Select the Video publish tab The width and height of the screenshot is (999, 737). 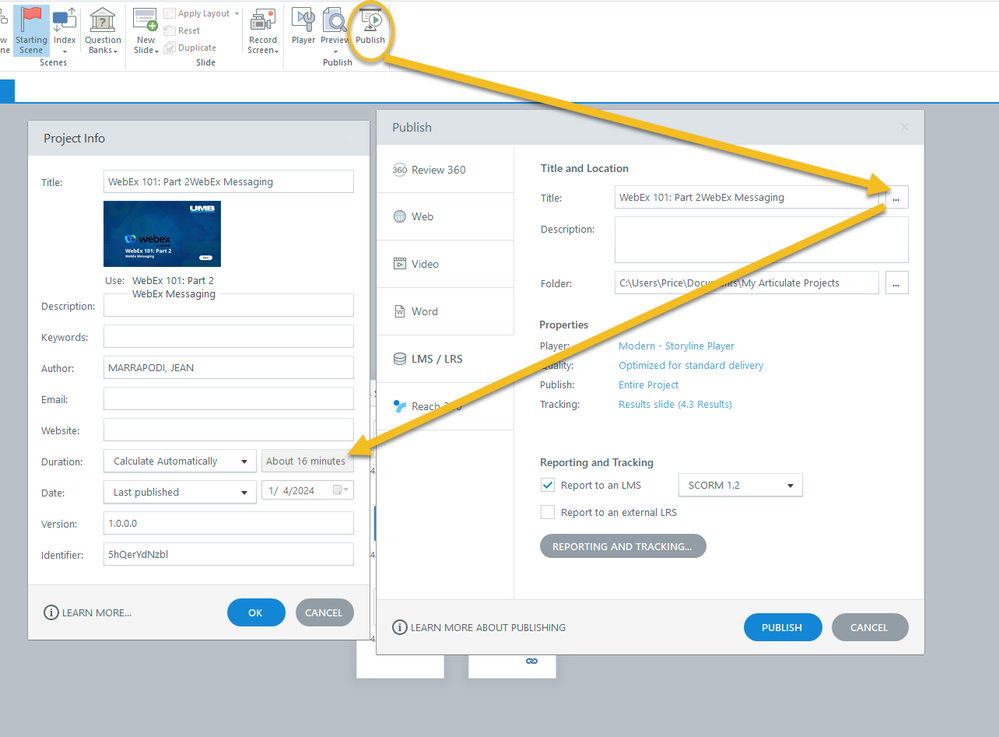[445, 264]
